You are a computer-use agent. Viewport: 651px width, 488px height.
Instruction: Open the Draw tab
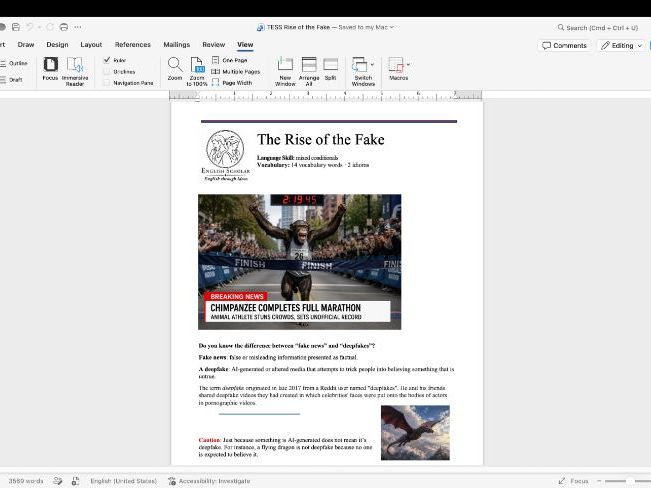pyautogui.click(x=26, y=44)
